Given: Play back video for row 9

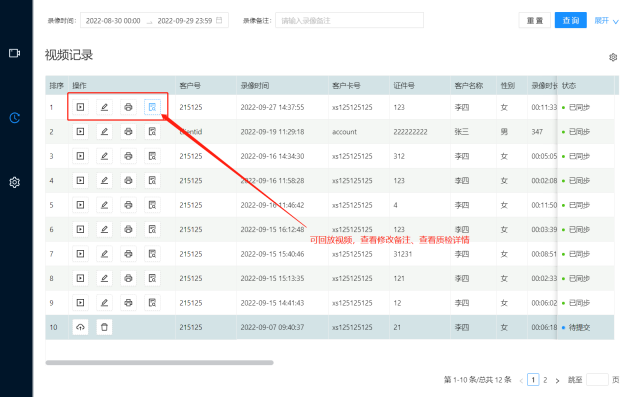Looking at the screenshot, I should click(x=80, y=303).
